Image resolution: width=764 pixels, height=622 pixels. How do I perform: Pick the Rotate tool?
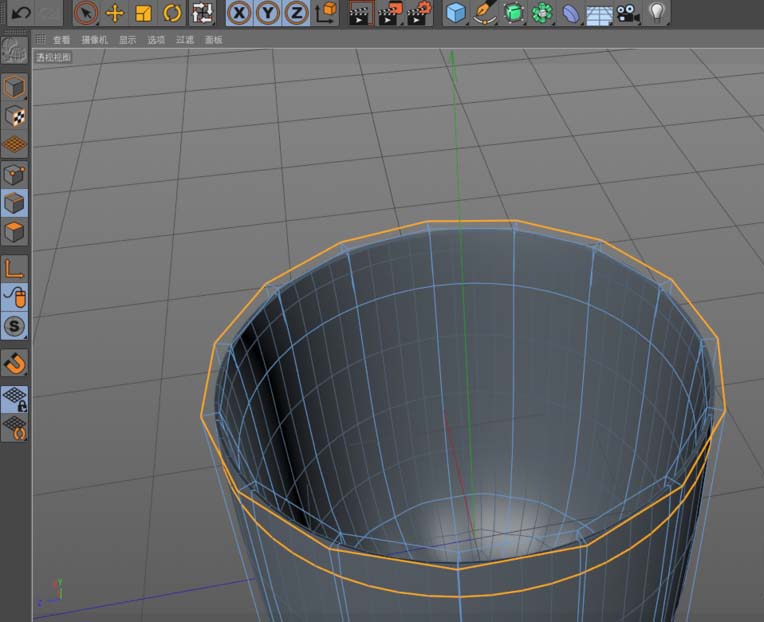pos(172,13)
